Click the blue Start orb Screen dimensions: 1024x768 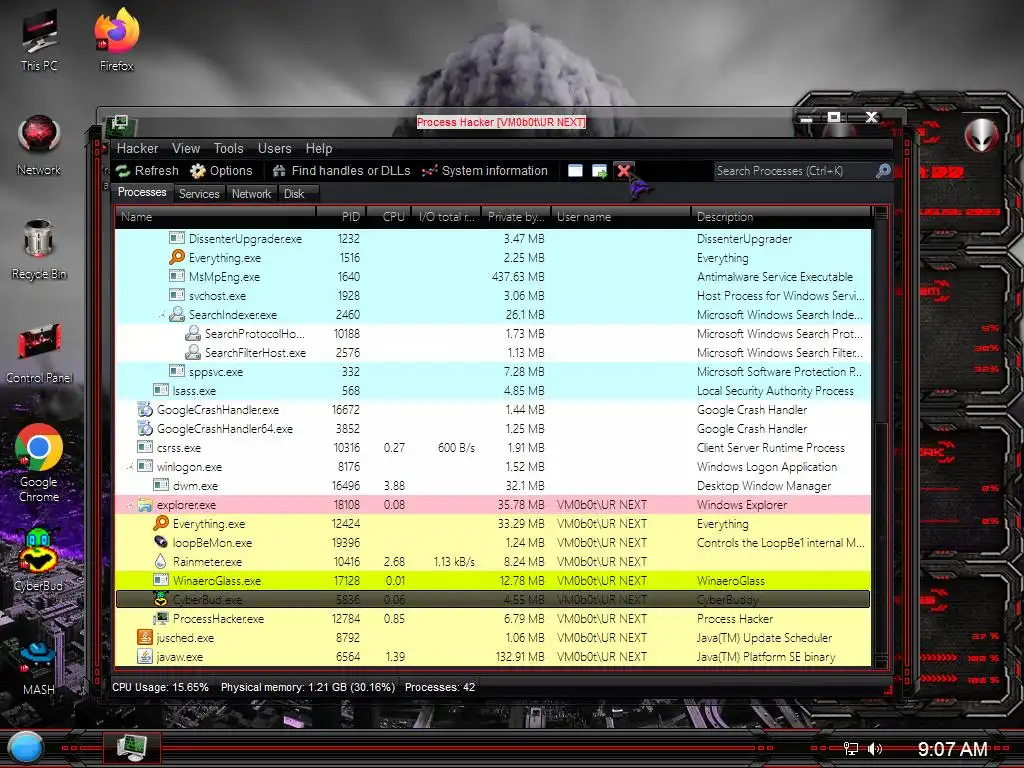click(x=26, y=748)
